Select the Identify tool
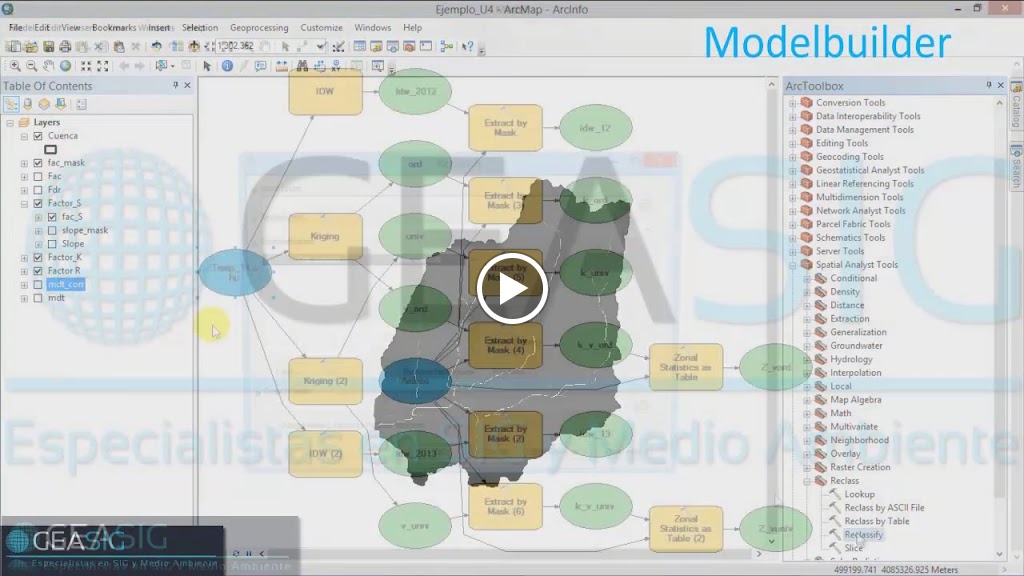 227,66
